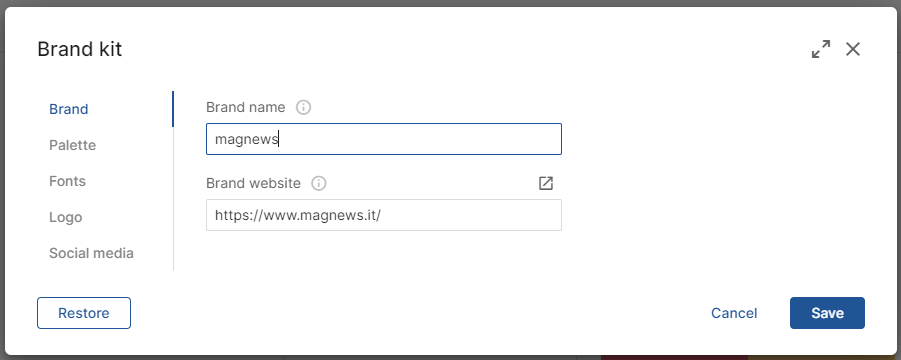Click the Restore button
Screen dimensions: 901x360
click(84, 313)
